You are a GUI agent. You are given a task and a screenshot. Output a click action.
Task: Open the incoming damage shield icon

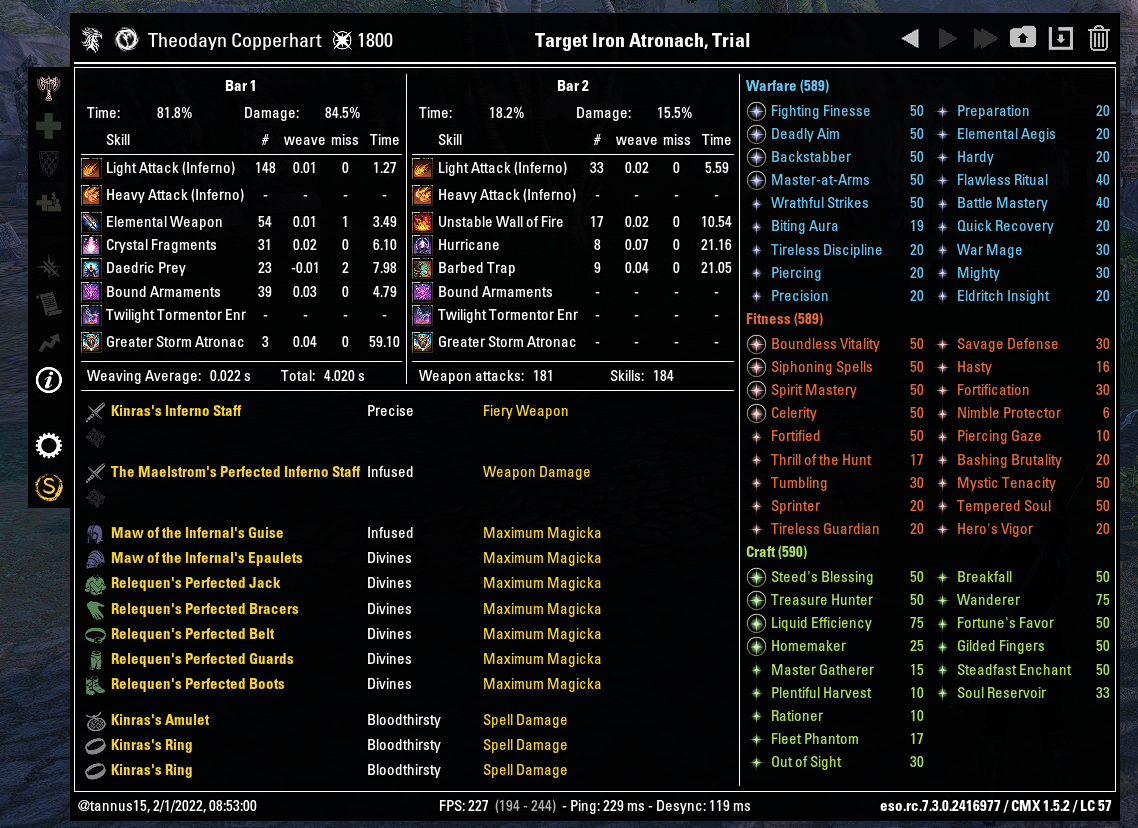tap(49, 164)
